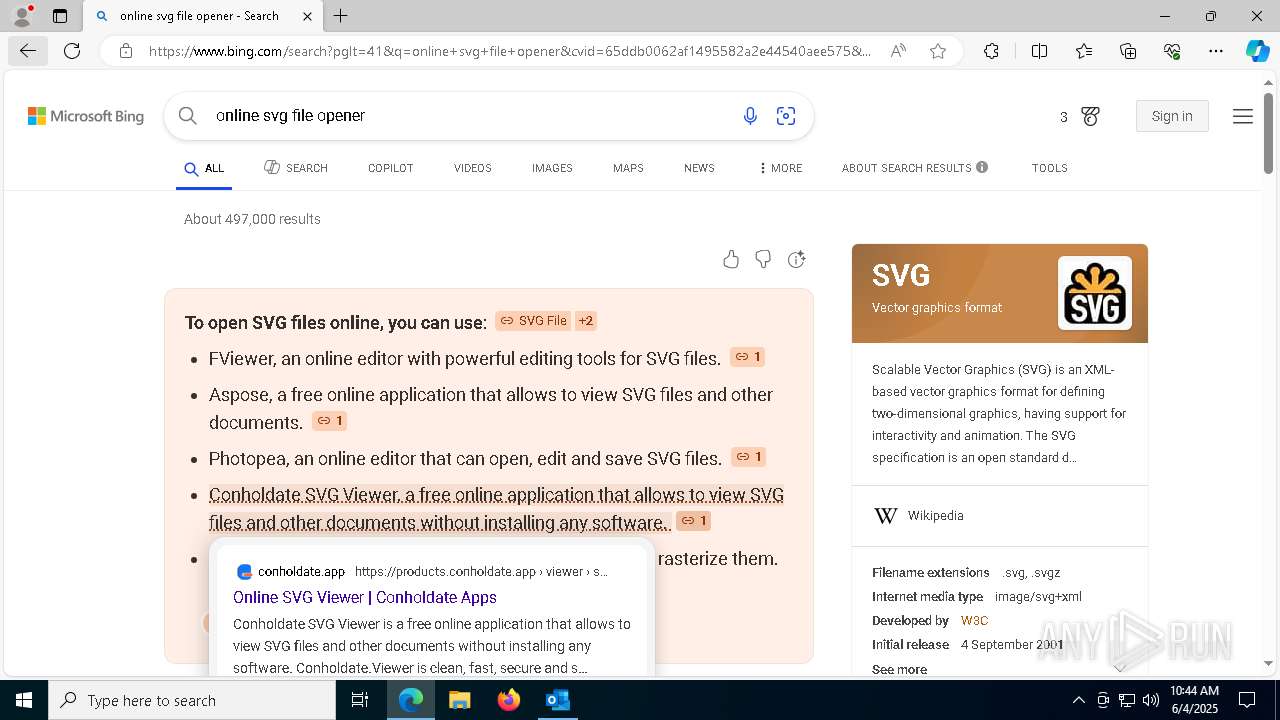1280x720 pixels.
Task: Click the browser Back arrow
Action: [x=27, y=51]
